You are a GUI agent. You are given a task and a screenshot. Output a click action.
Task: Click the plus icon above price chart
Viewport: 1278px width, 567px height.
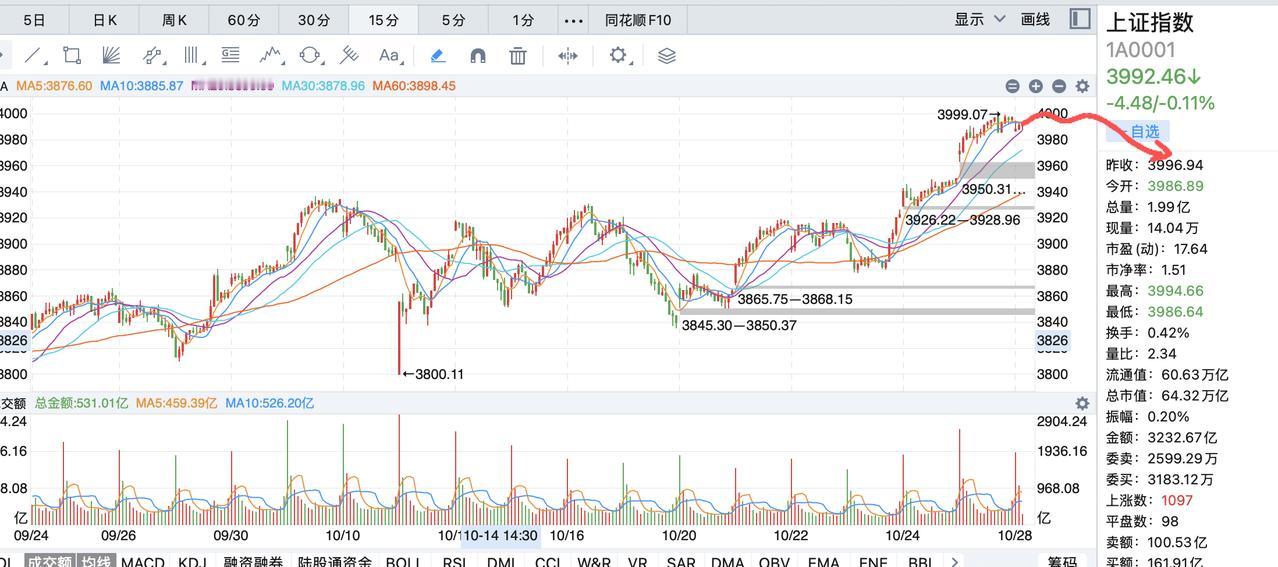point(1036,87)
